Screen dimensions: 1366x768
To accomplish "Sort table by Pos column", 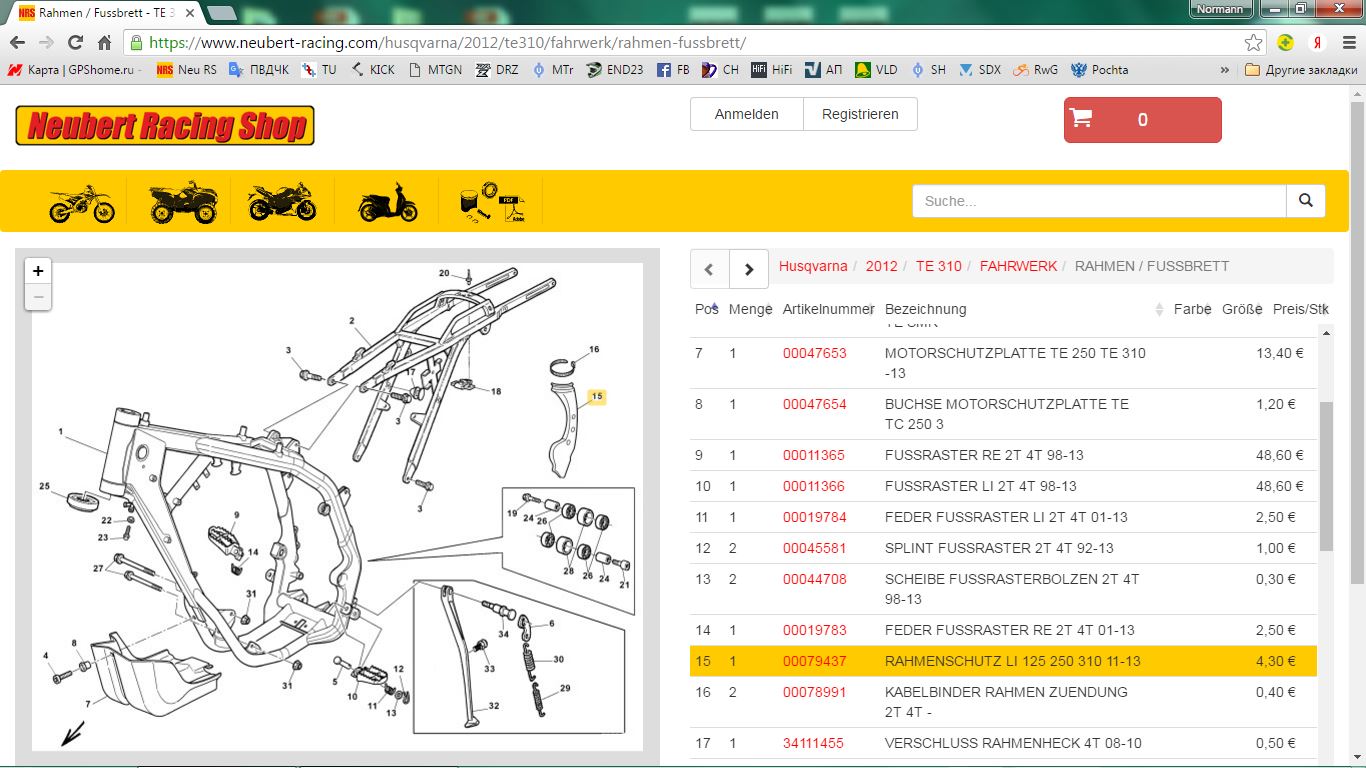I will coord(707,309).
